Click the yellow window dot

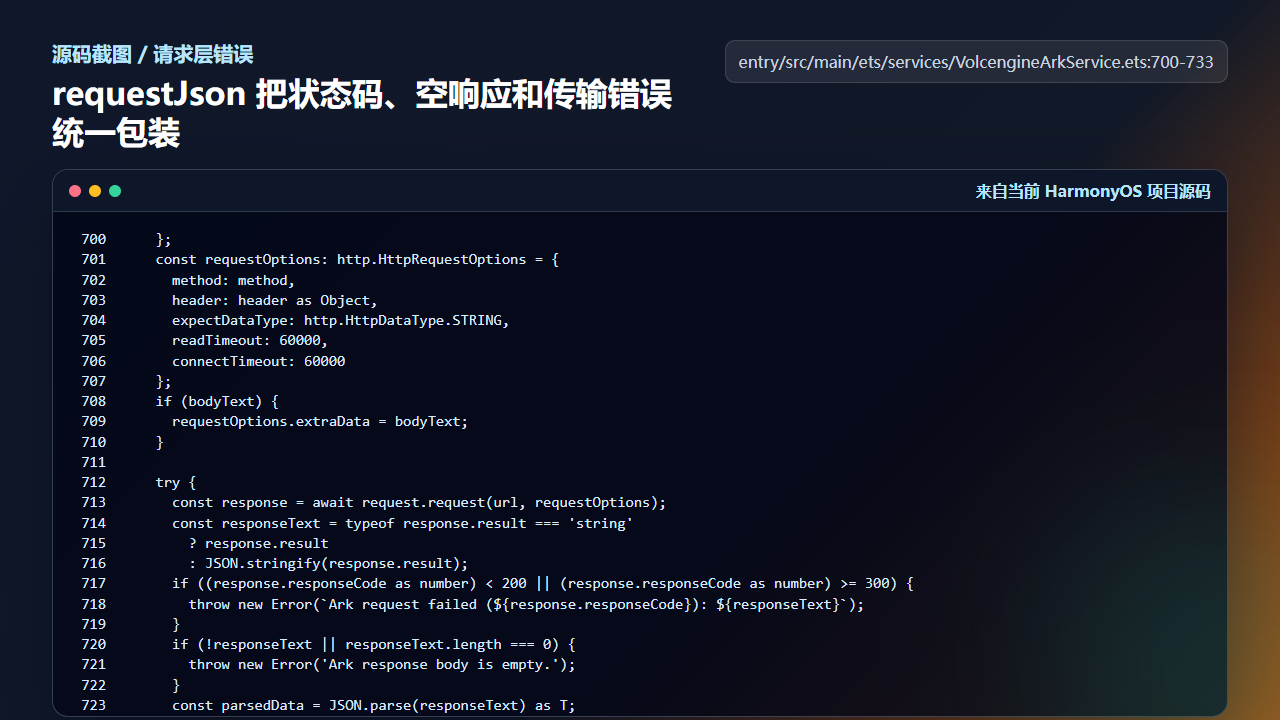tap(95, 191)
